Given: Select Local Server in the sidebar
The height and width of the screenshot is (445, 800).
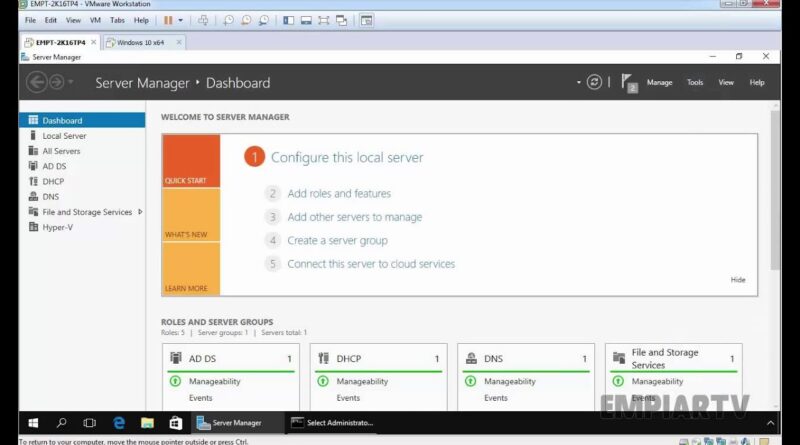Looking at the screenshot, I should click(x=82, y=136).
